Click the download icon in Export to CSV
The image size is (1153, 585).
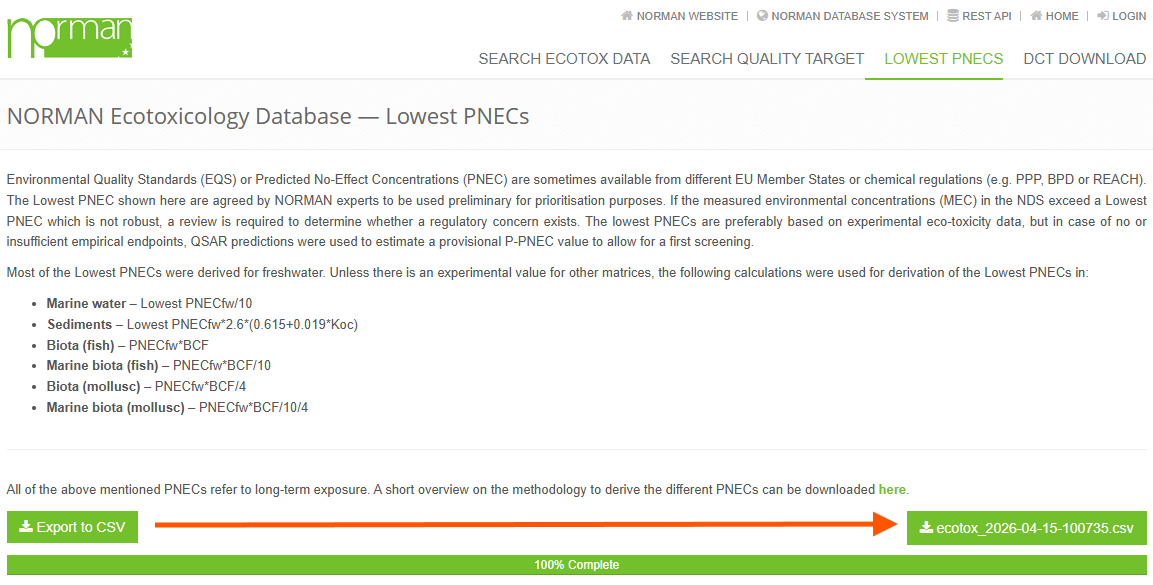[x=26, y=527]
